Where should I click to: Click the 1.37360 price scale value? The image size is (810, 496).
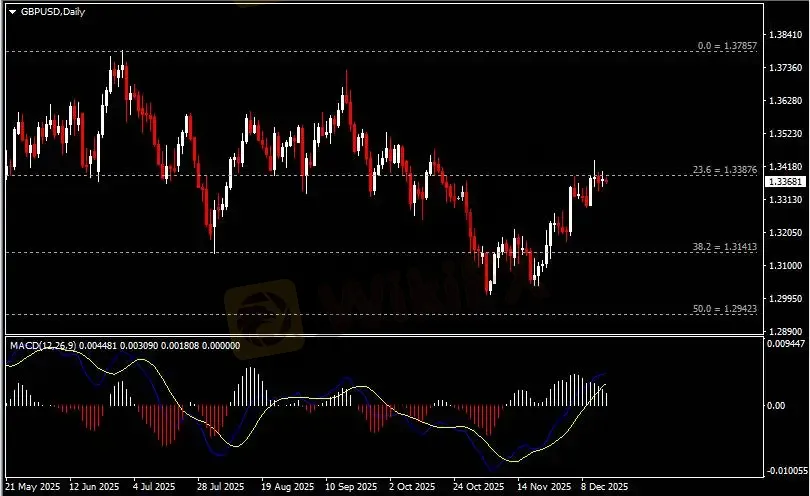point(785,68)
